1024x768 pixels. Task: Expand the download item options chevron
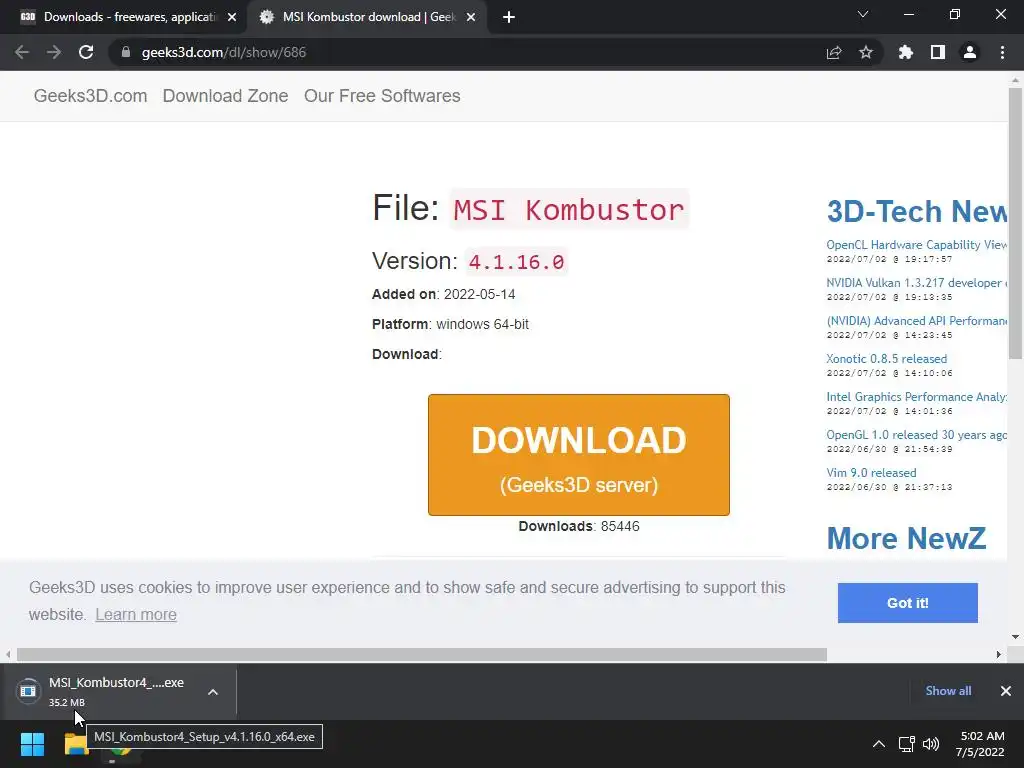click(x=213, y=692)
